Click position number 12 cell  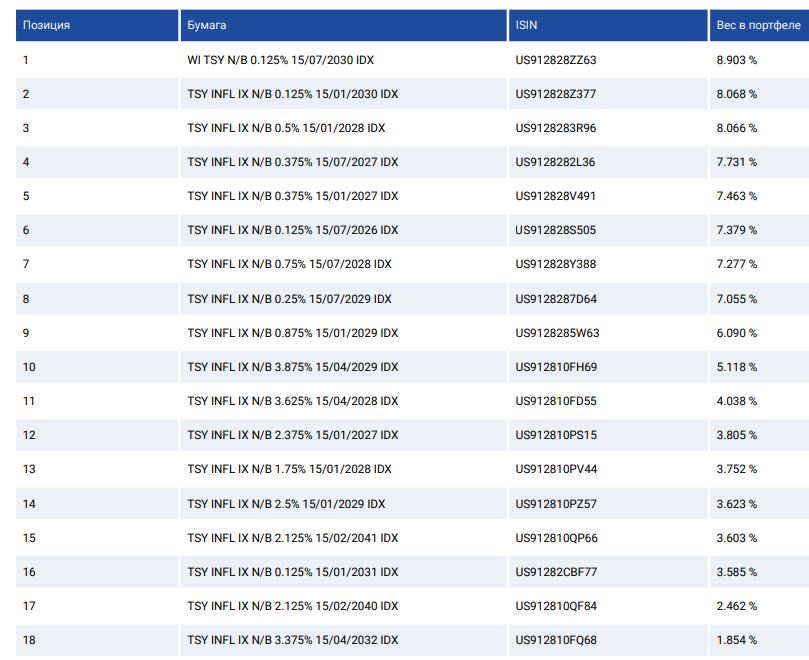[x=29, y=435]
